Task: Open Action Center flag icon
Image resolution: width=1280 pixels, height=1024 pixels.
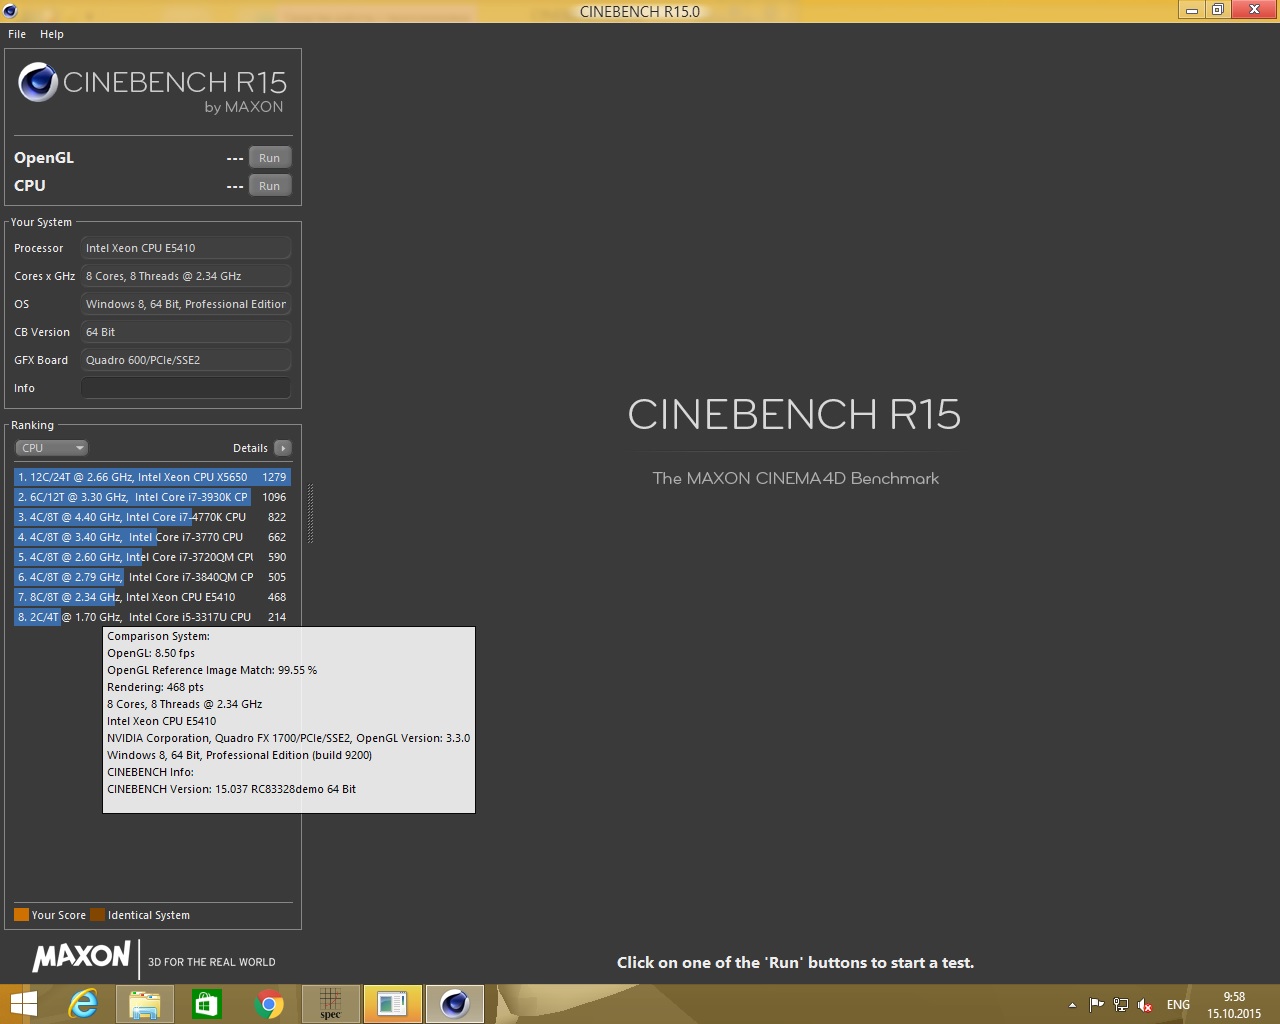Action: [x=1097, y=1005]
